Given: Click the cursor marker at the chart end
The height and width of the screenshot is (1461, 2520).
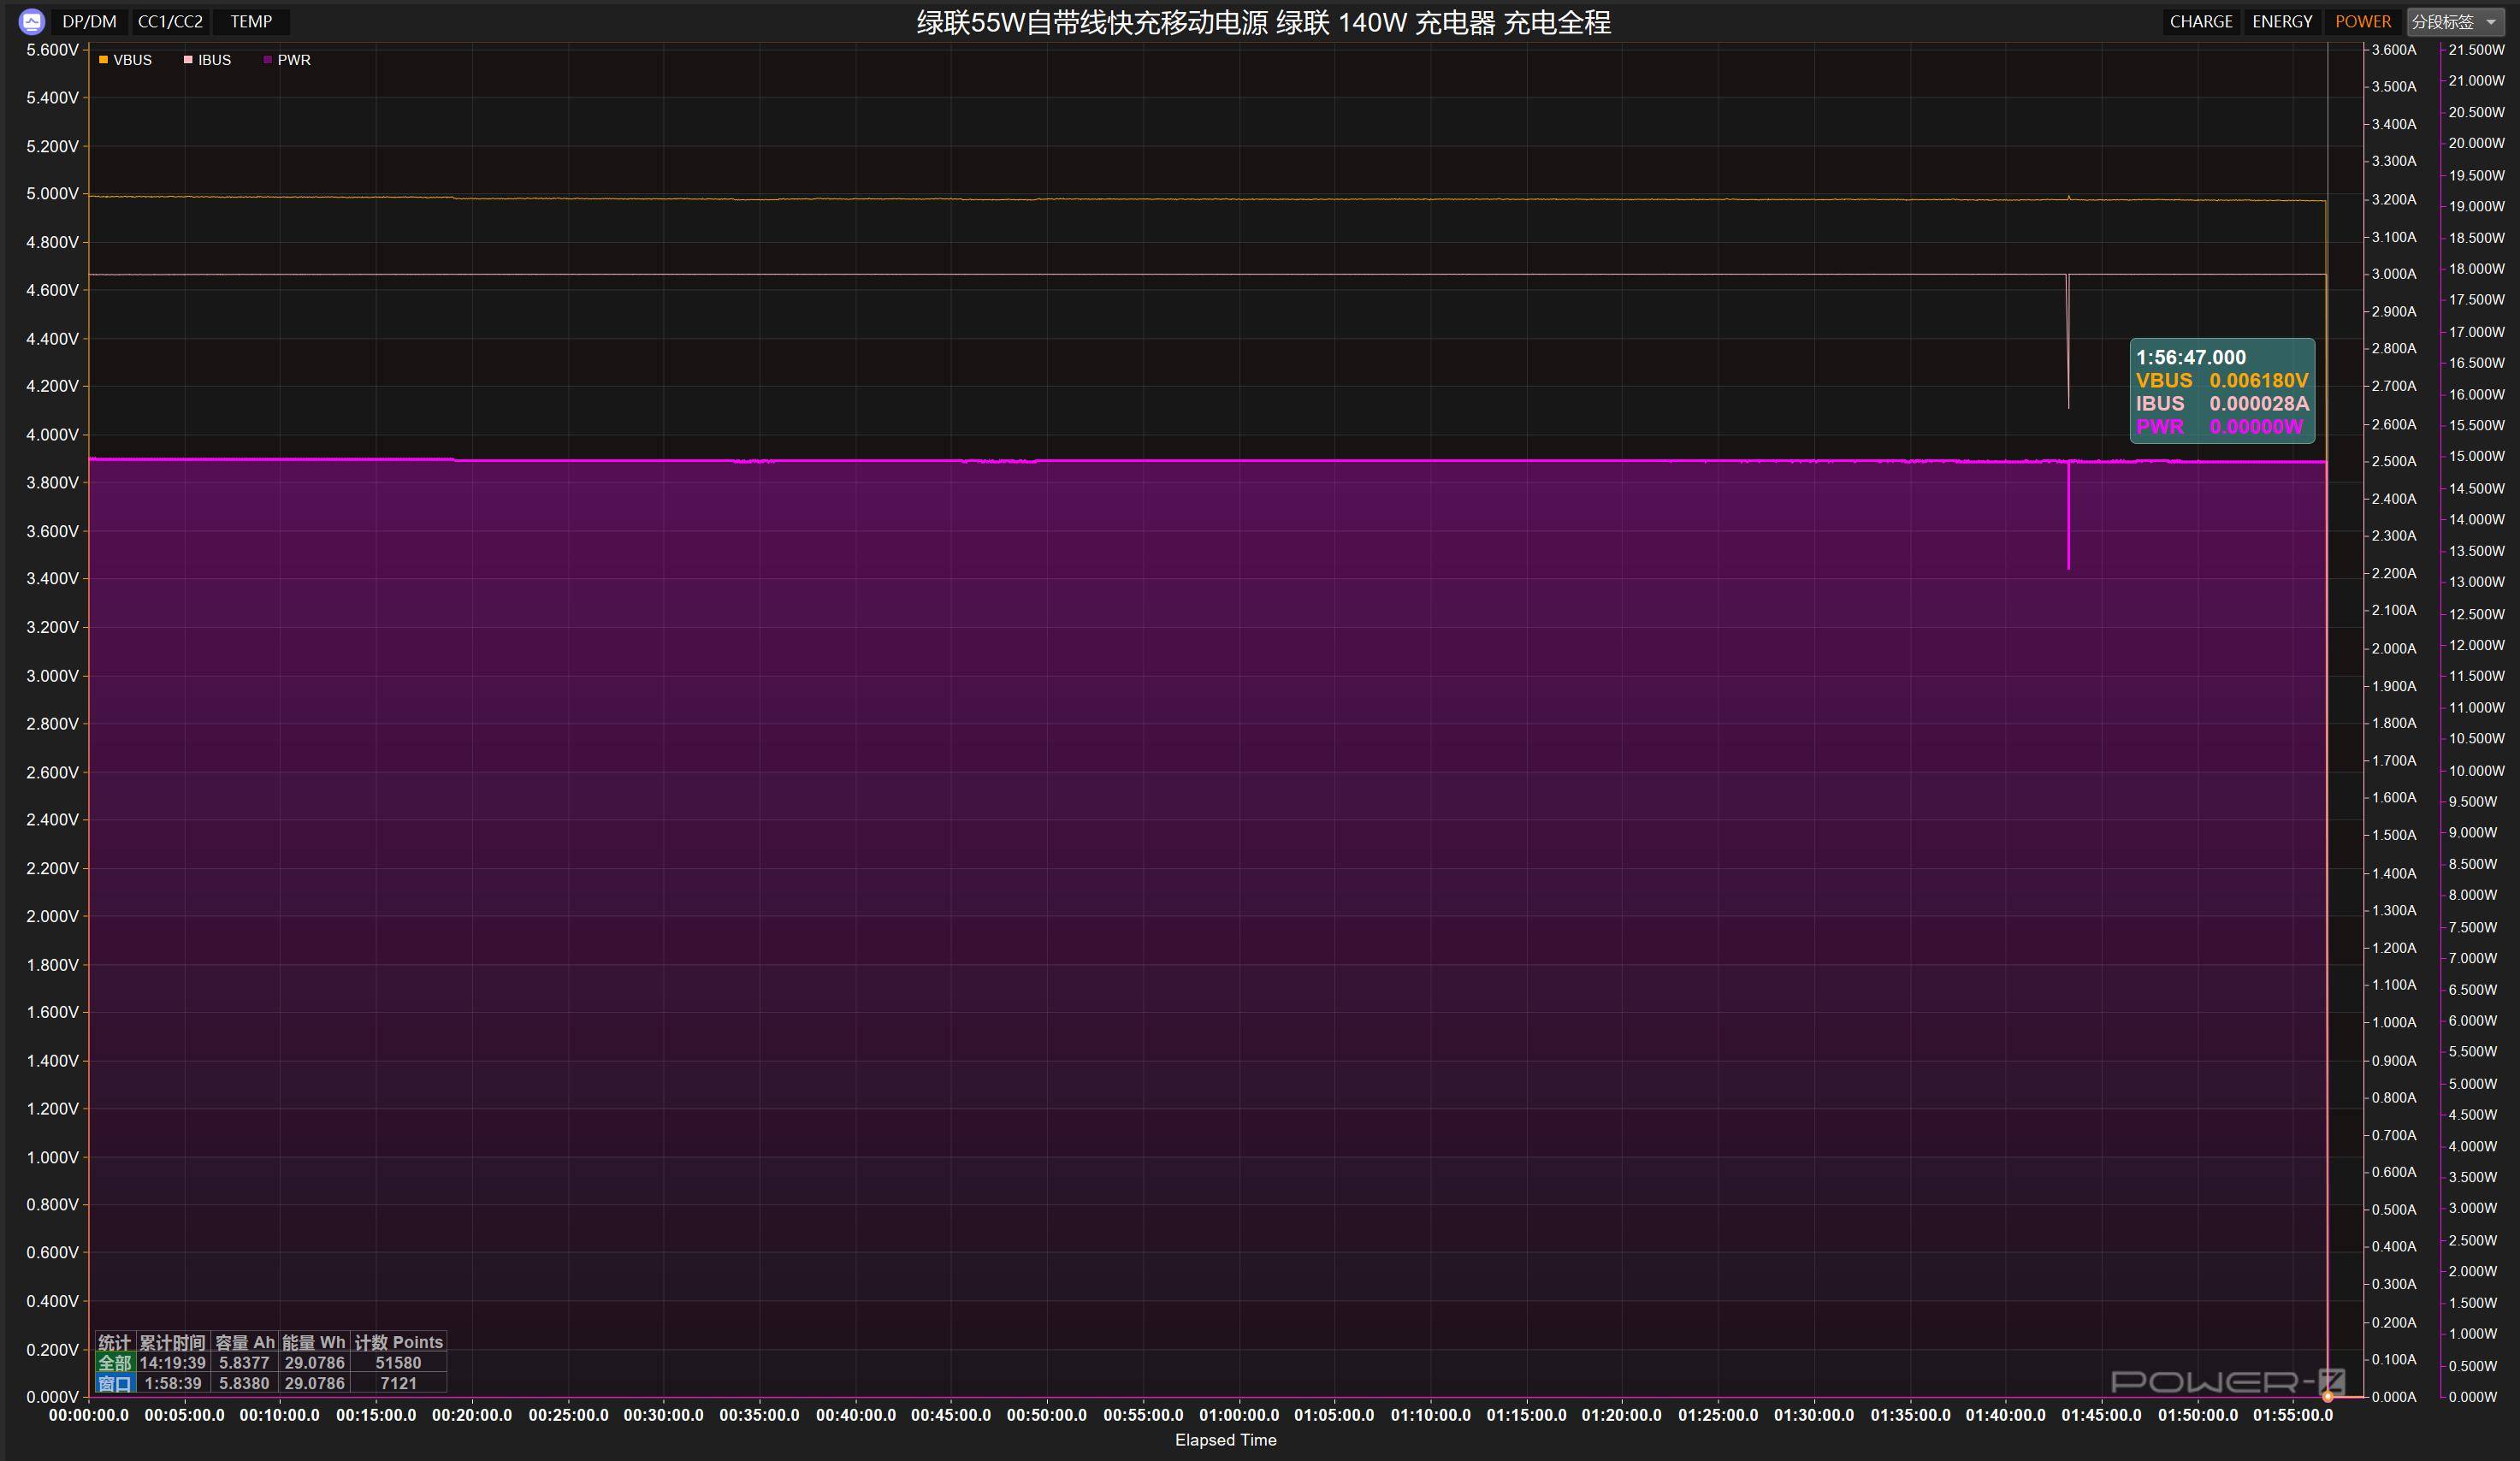Looking at the screenshot, I should [x=2328, y=1396].
